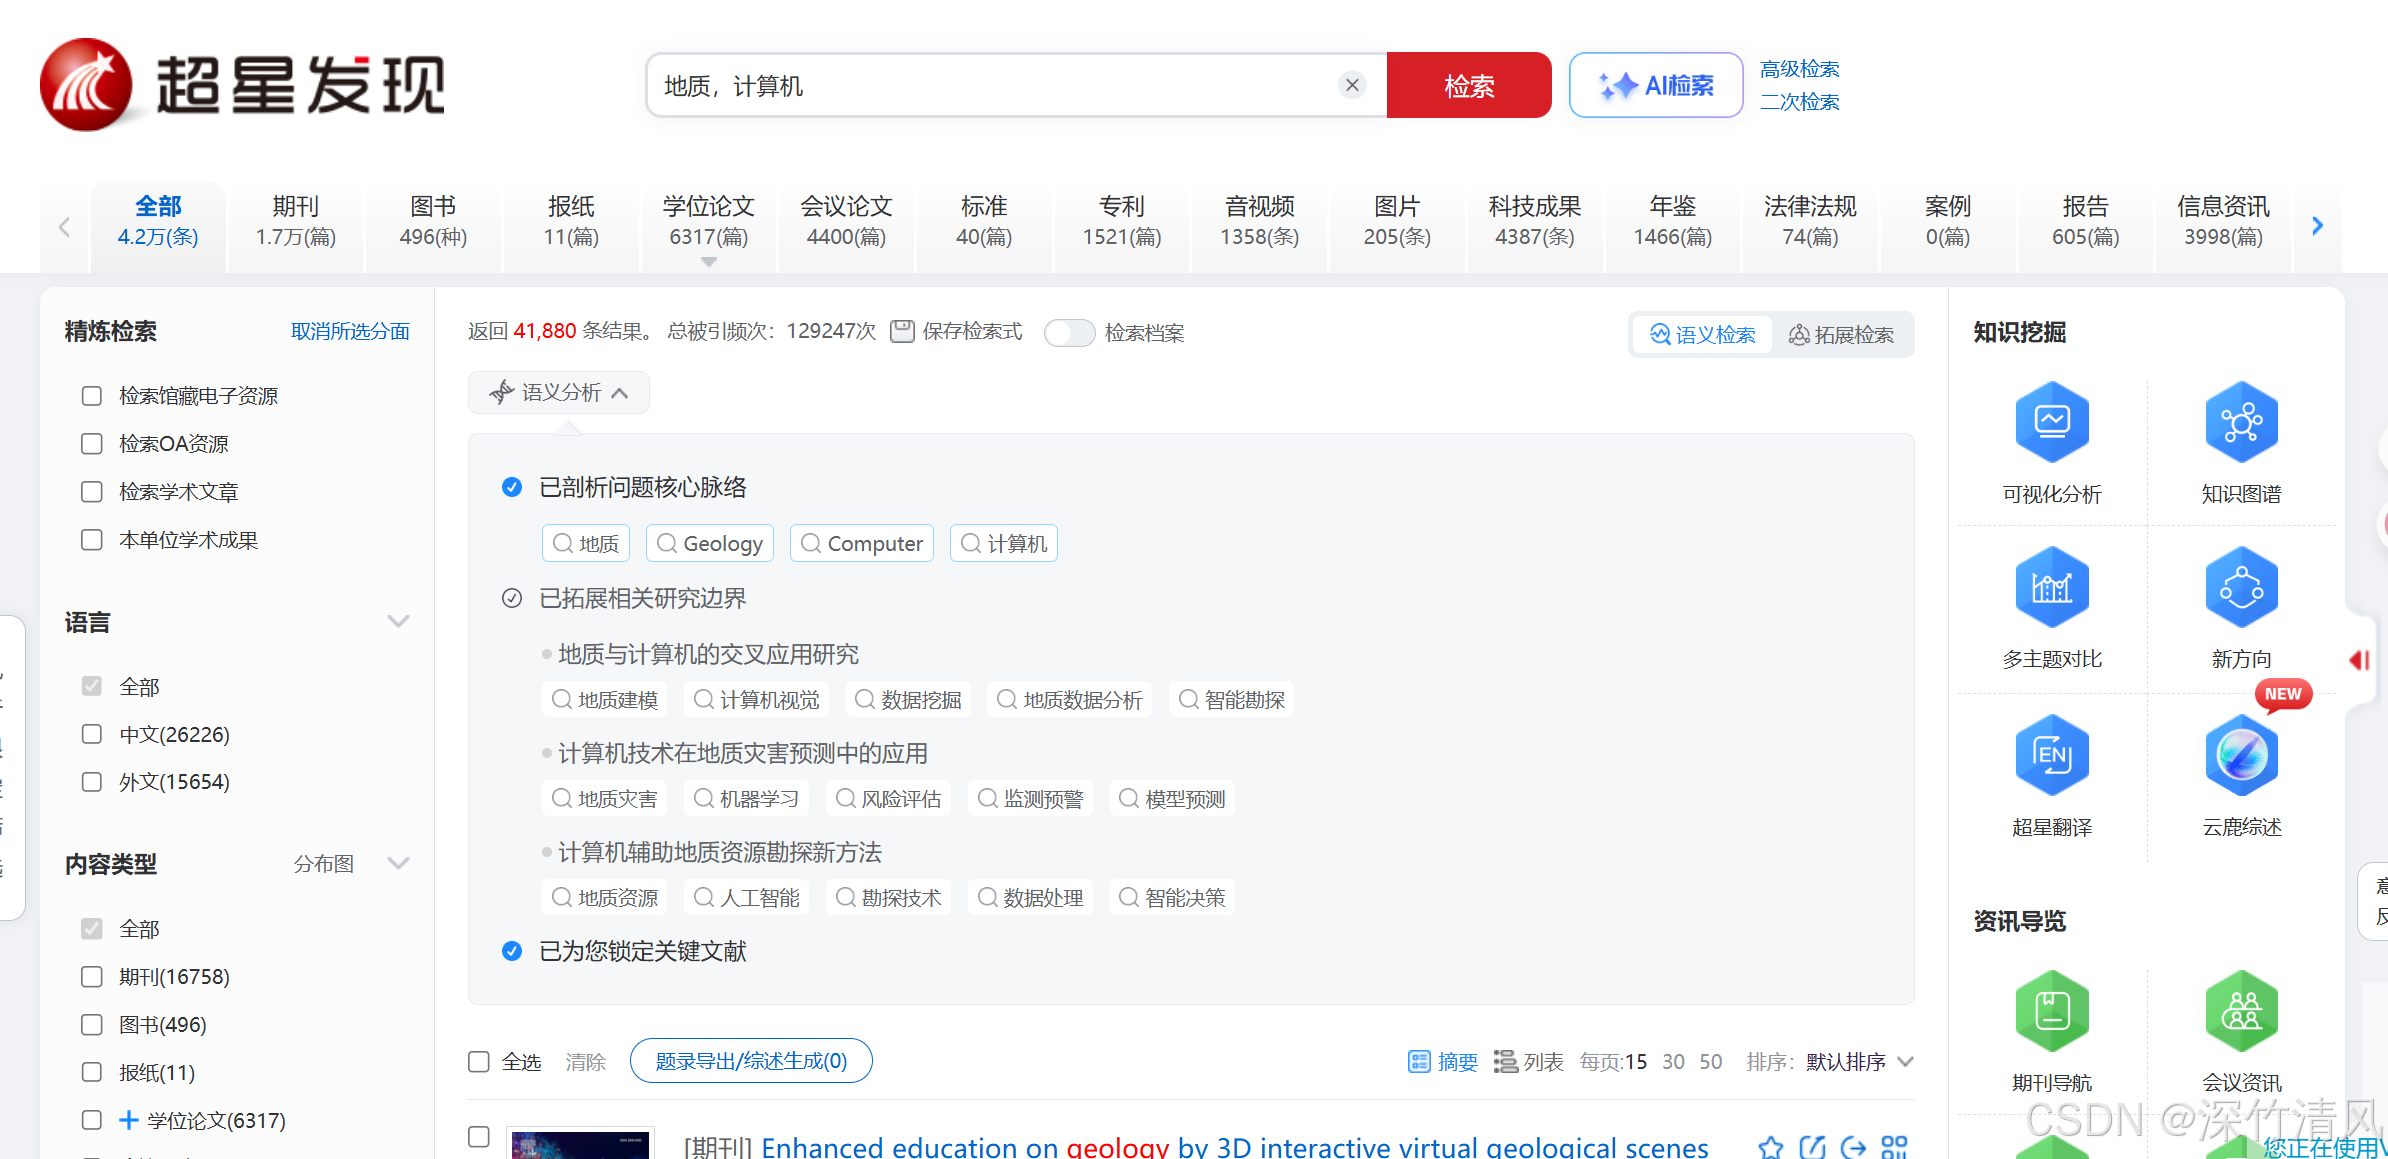Check the 检索OA资源 checkbox
Viewport: 2388px width, 1159px height.
92,444
